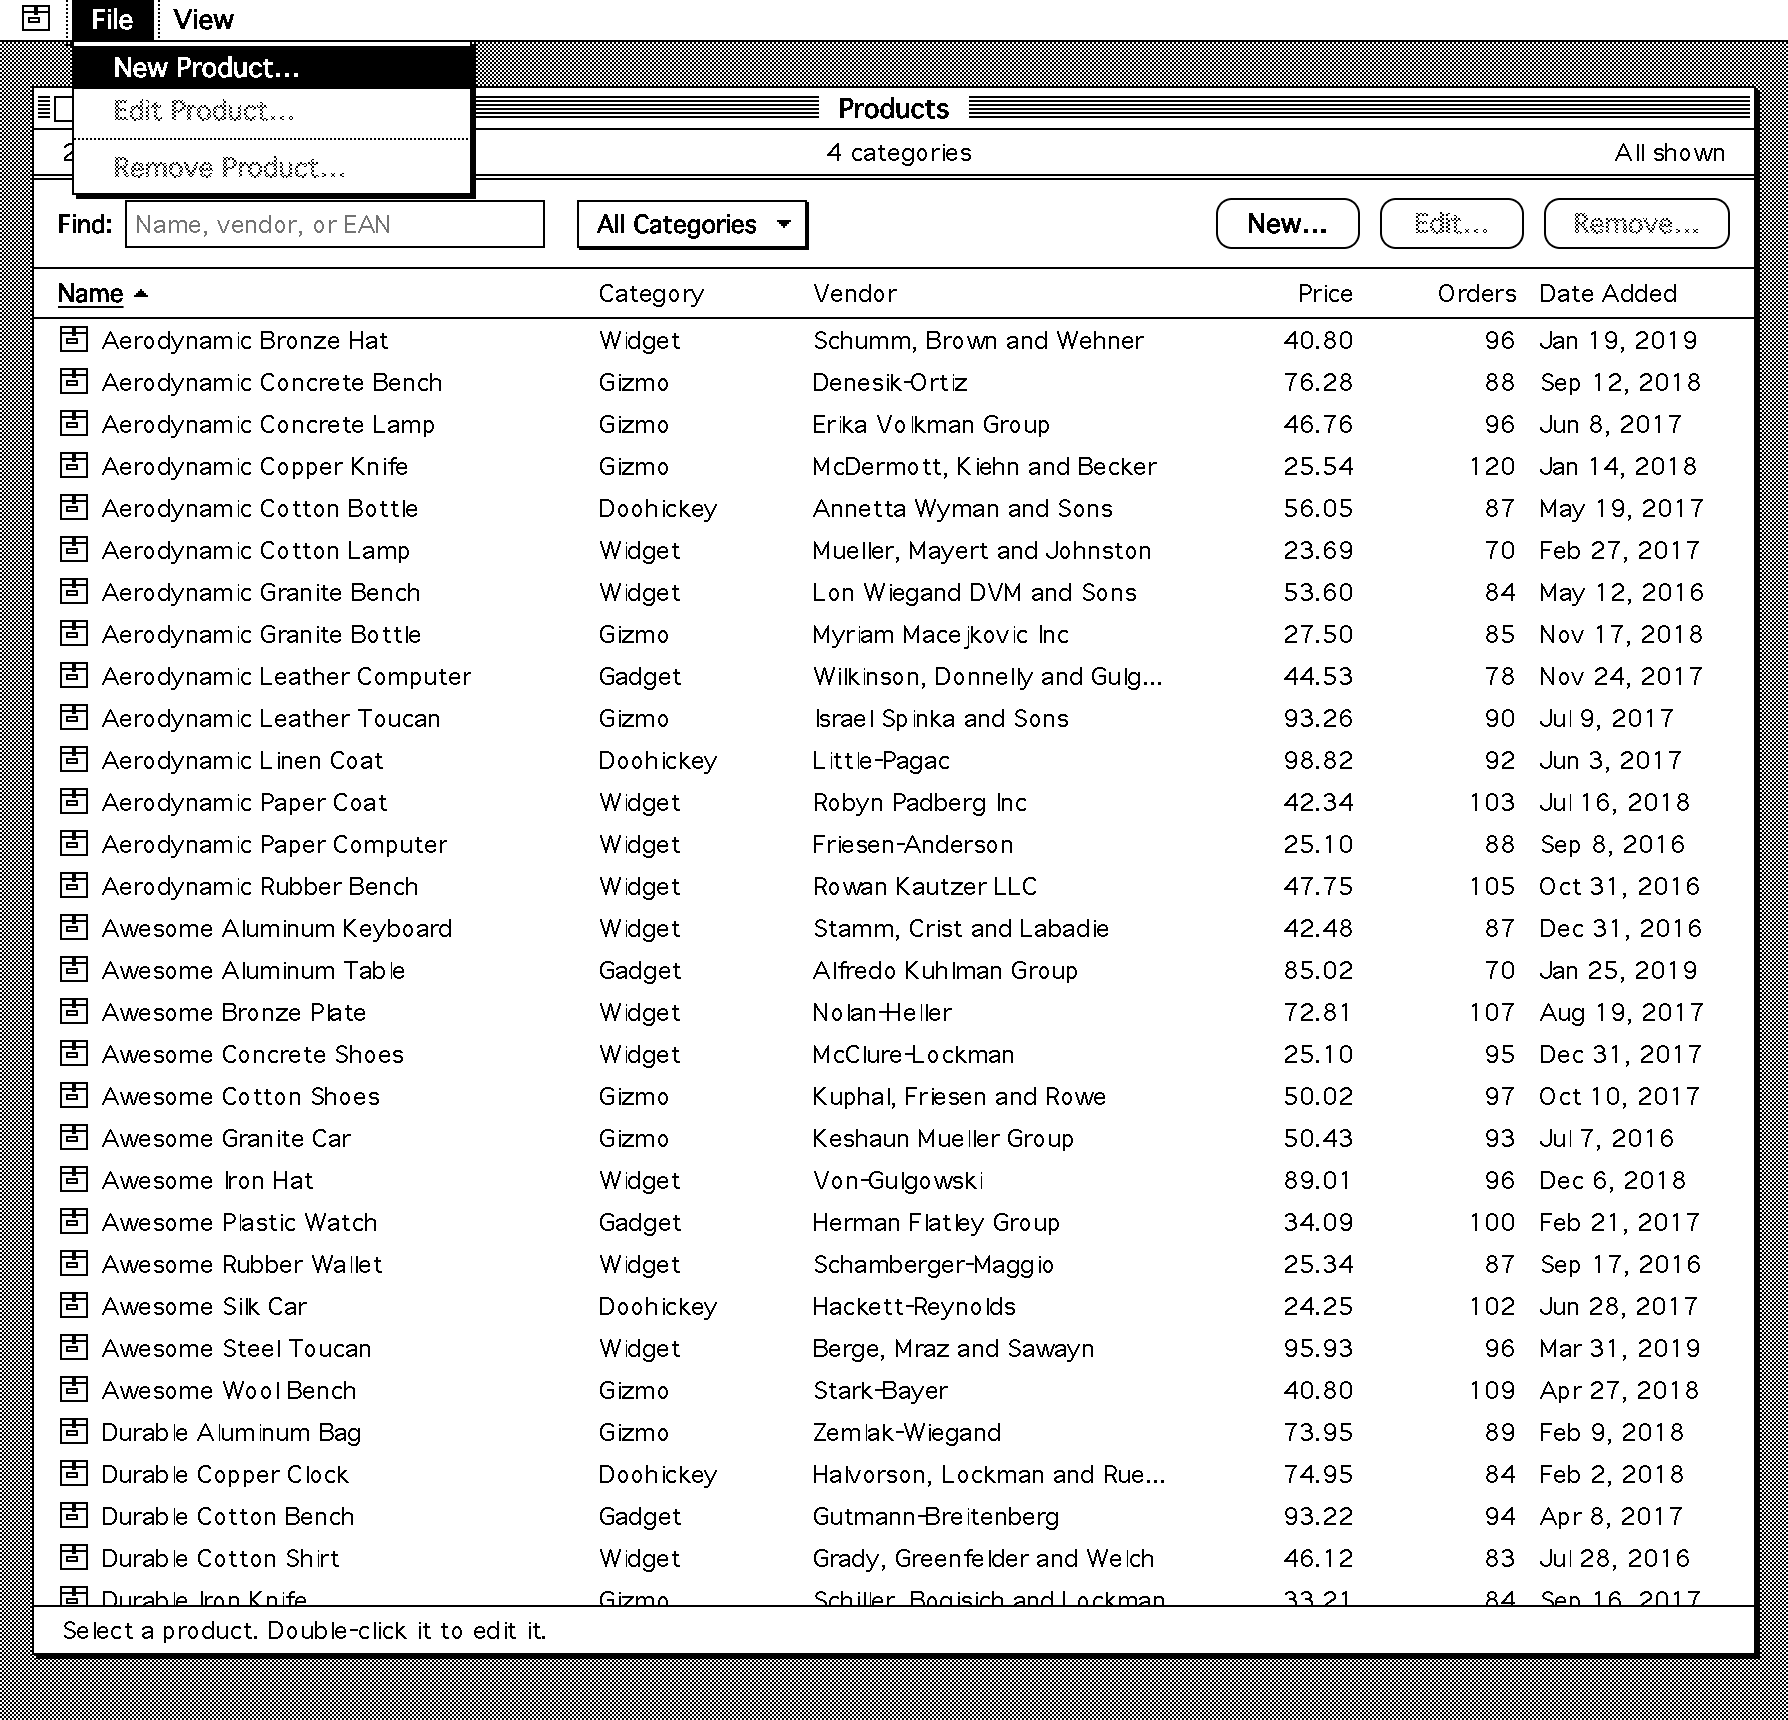
Task: Click the product icon beside Aerodynamic Granite Bottle
Action: click(x=73, y=633)
